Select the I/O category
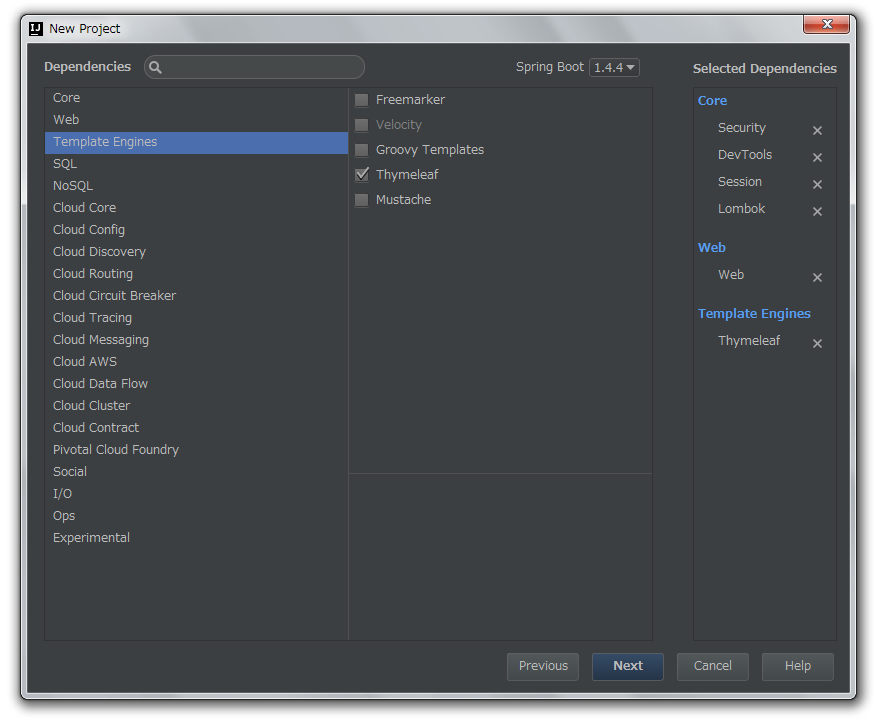The height and width of the screenshot is (720, 877). tap(196, 493)
